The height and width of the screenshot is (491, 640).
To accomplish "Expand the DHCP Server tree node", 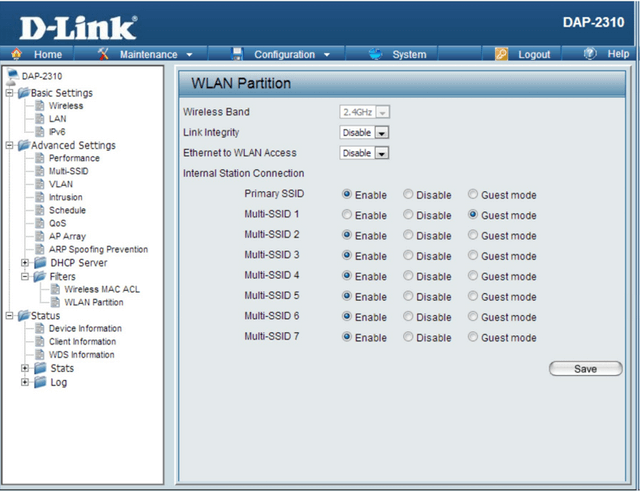I will pos(25,263).
